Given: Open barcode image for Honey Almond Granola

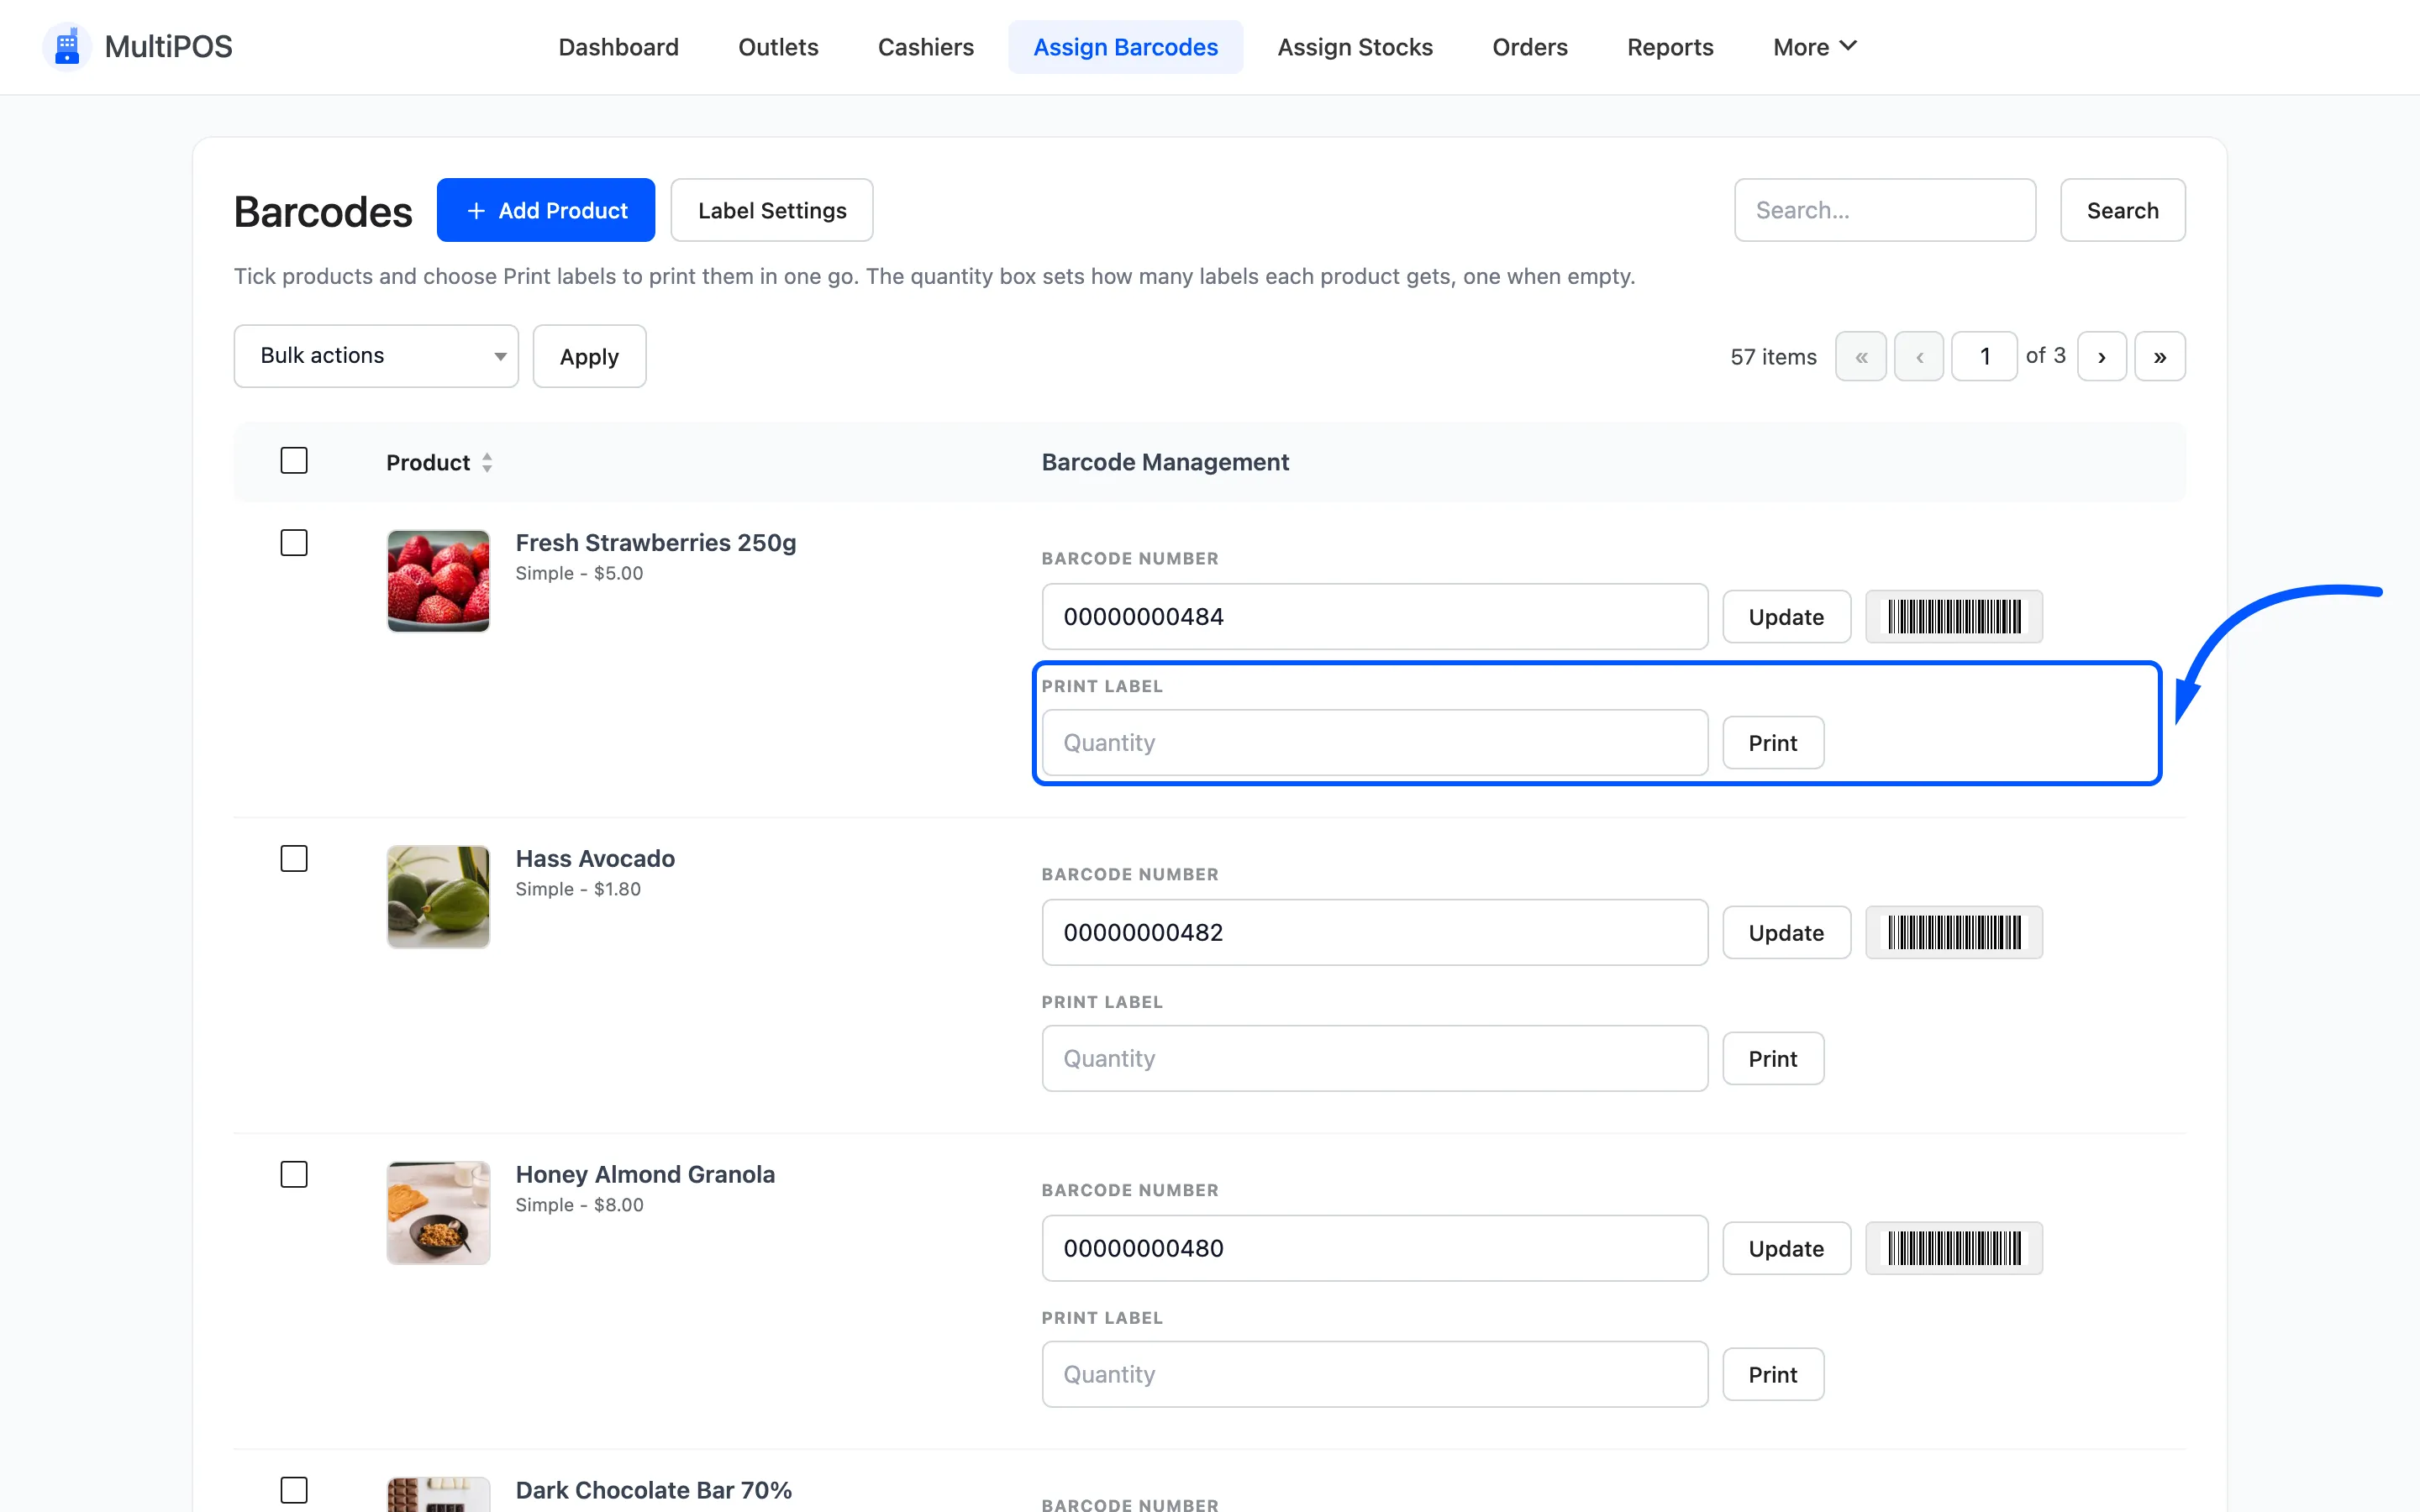Looking at the screenshot, I should [x=1953, y=1249].
